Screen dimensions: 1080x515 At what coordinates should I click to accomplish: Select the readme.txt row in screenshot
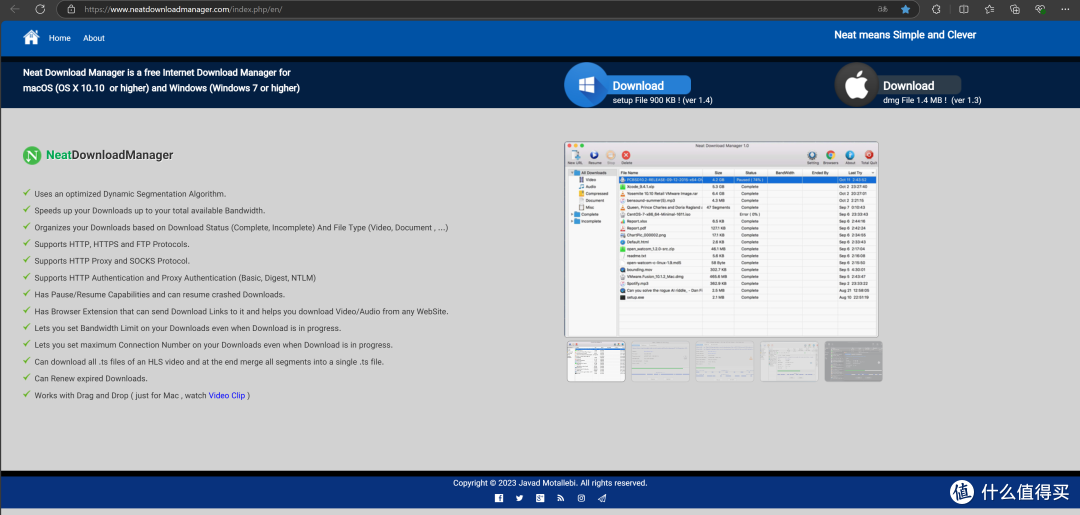click(747, 255)
